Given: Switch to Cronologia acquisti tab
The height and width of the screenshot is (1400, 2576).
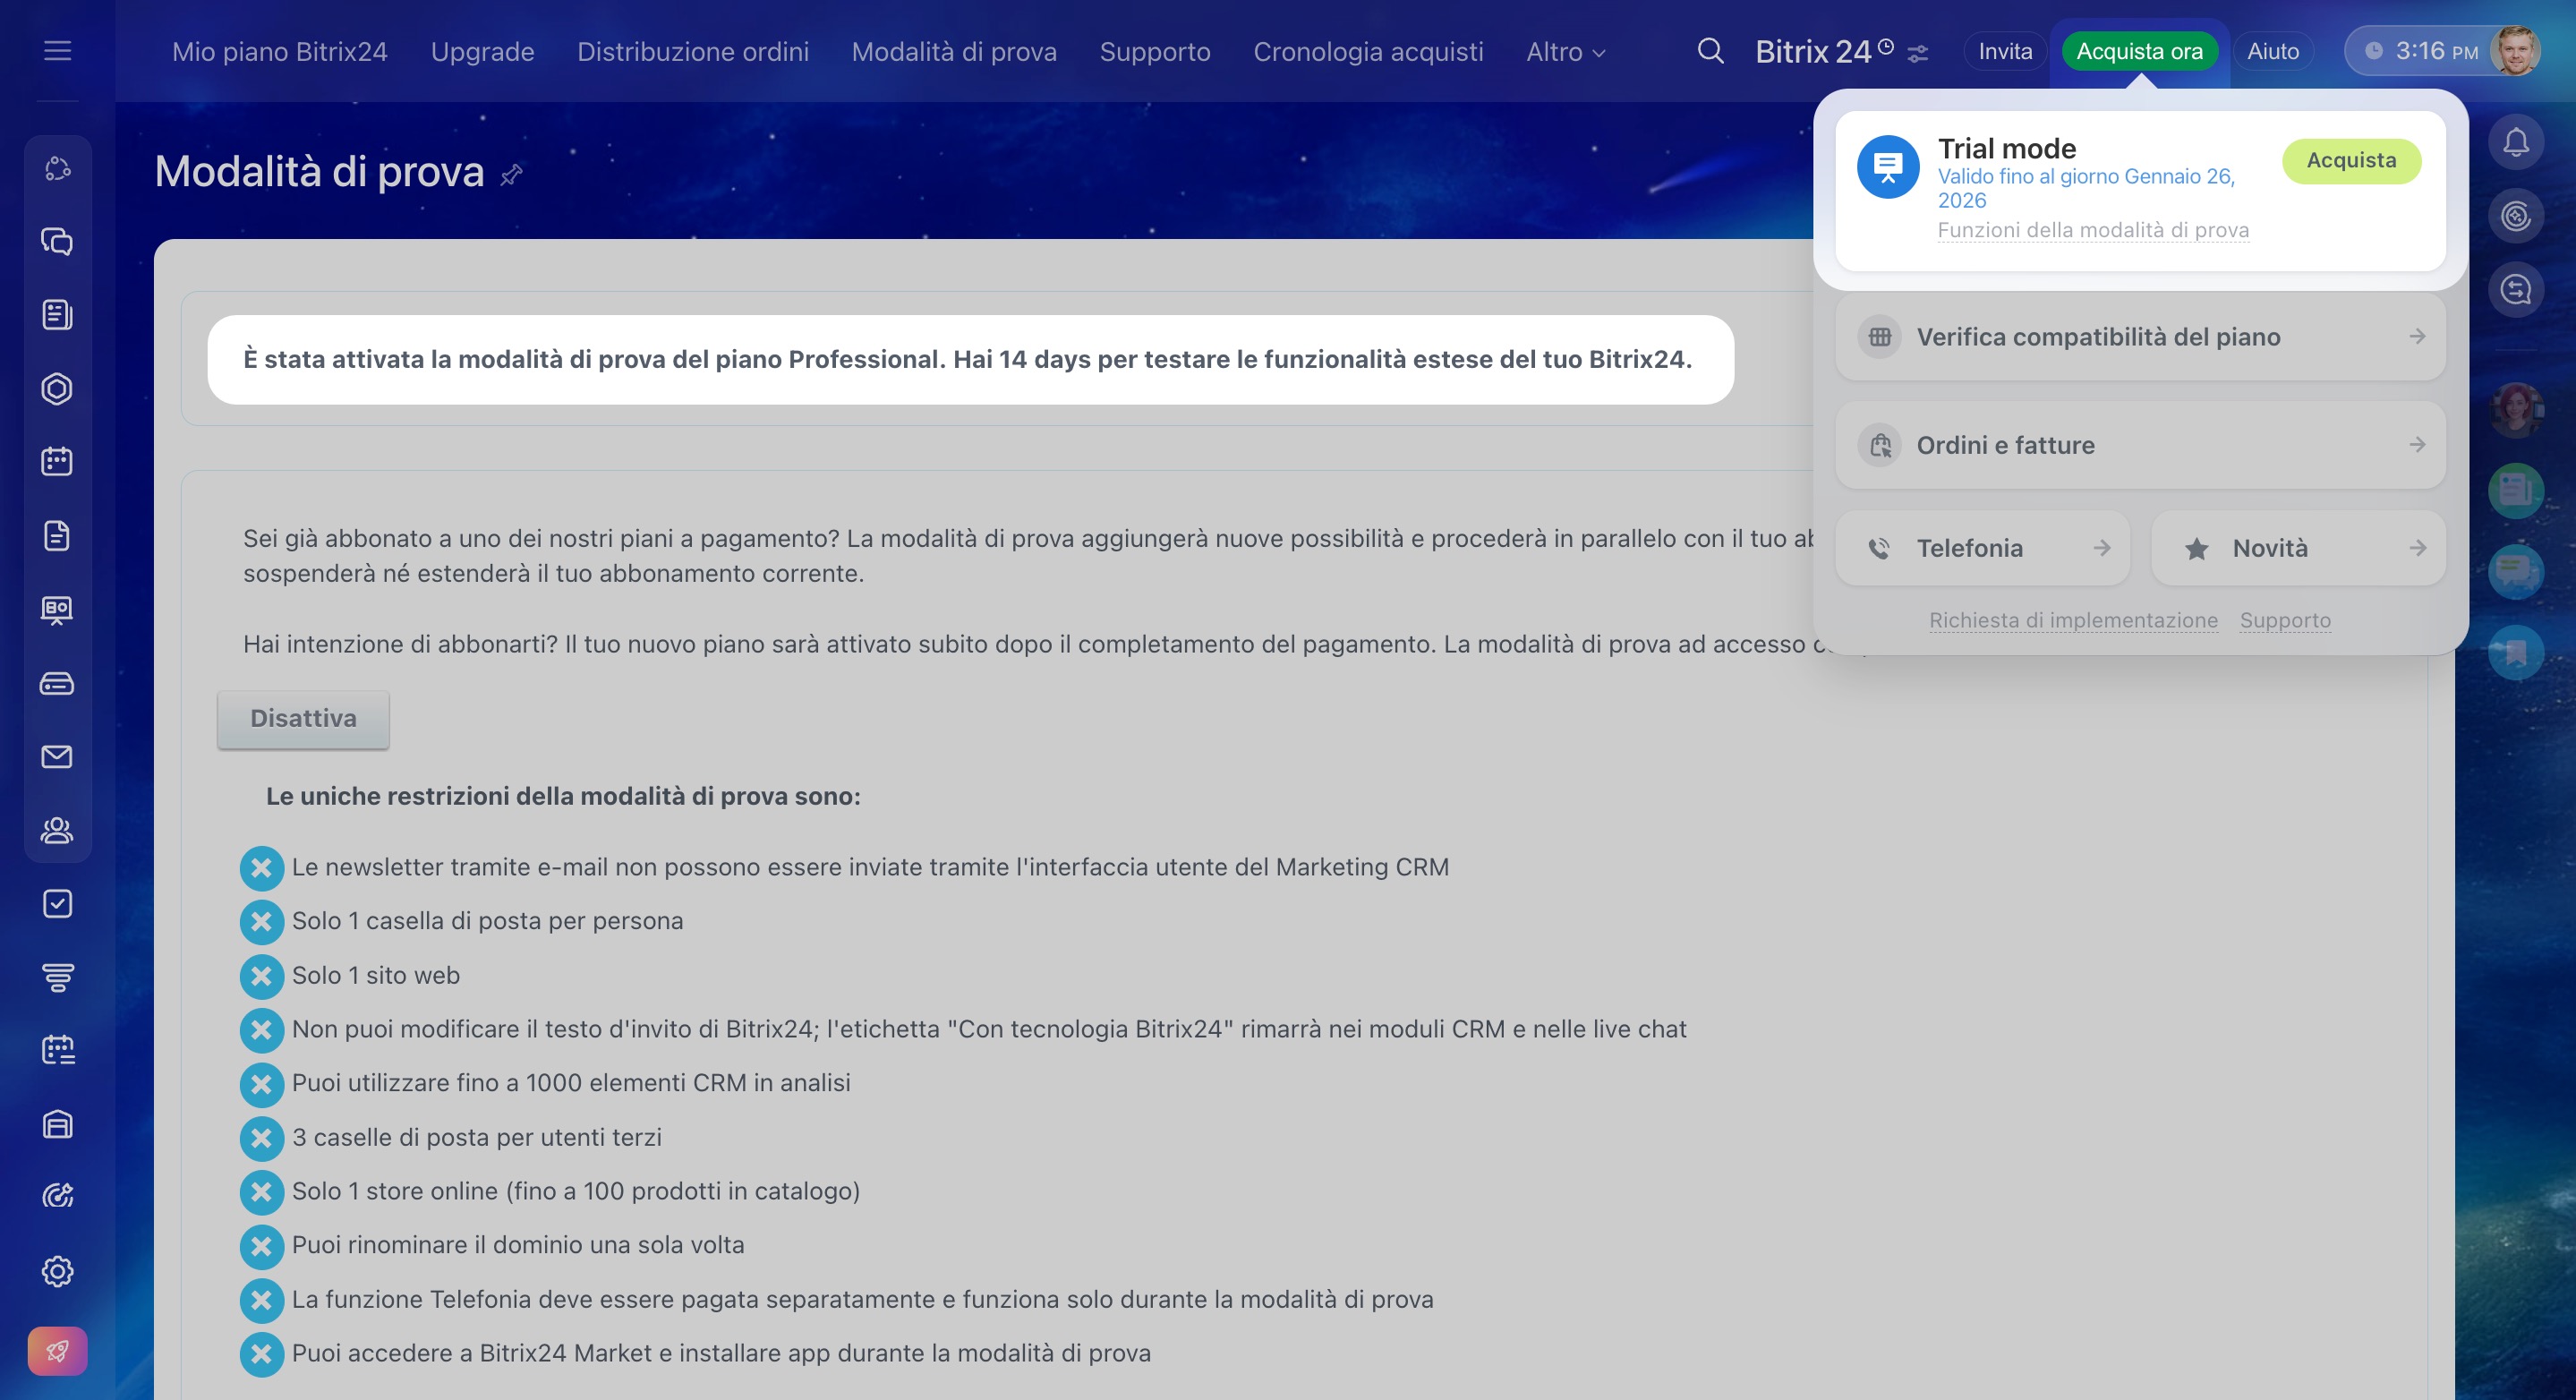Looking at the screenshot, I should (x=1368, y=52).
